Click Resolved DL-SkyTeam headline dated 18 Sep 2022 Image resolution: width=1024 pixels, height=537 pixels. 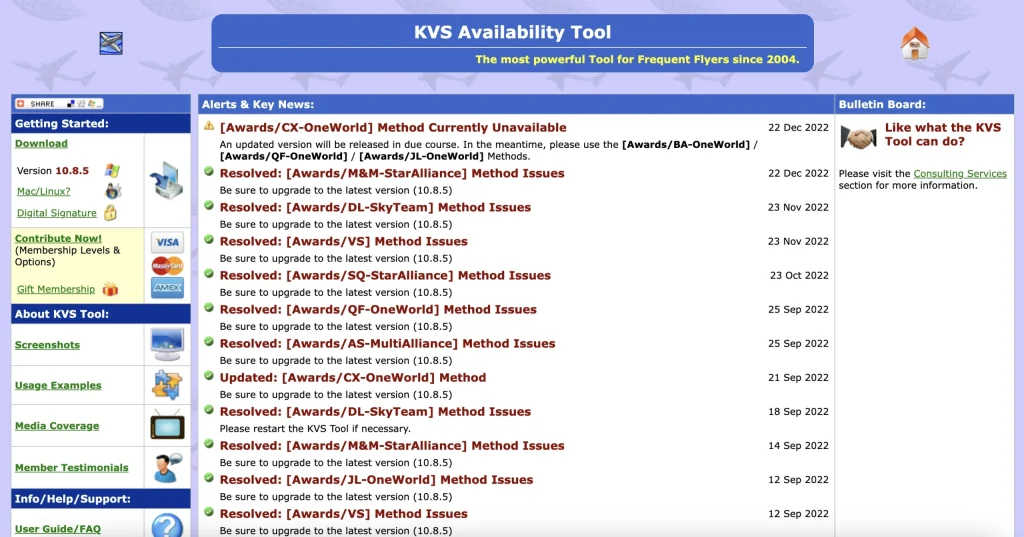point(376,412)
